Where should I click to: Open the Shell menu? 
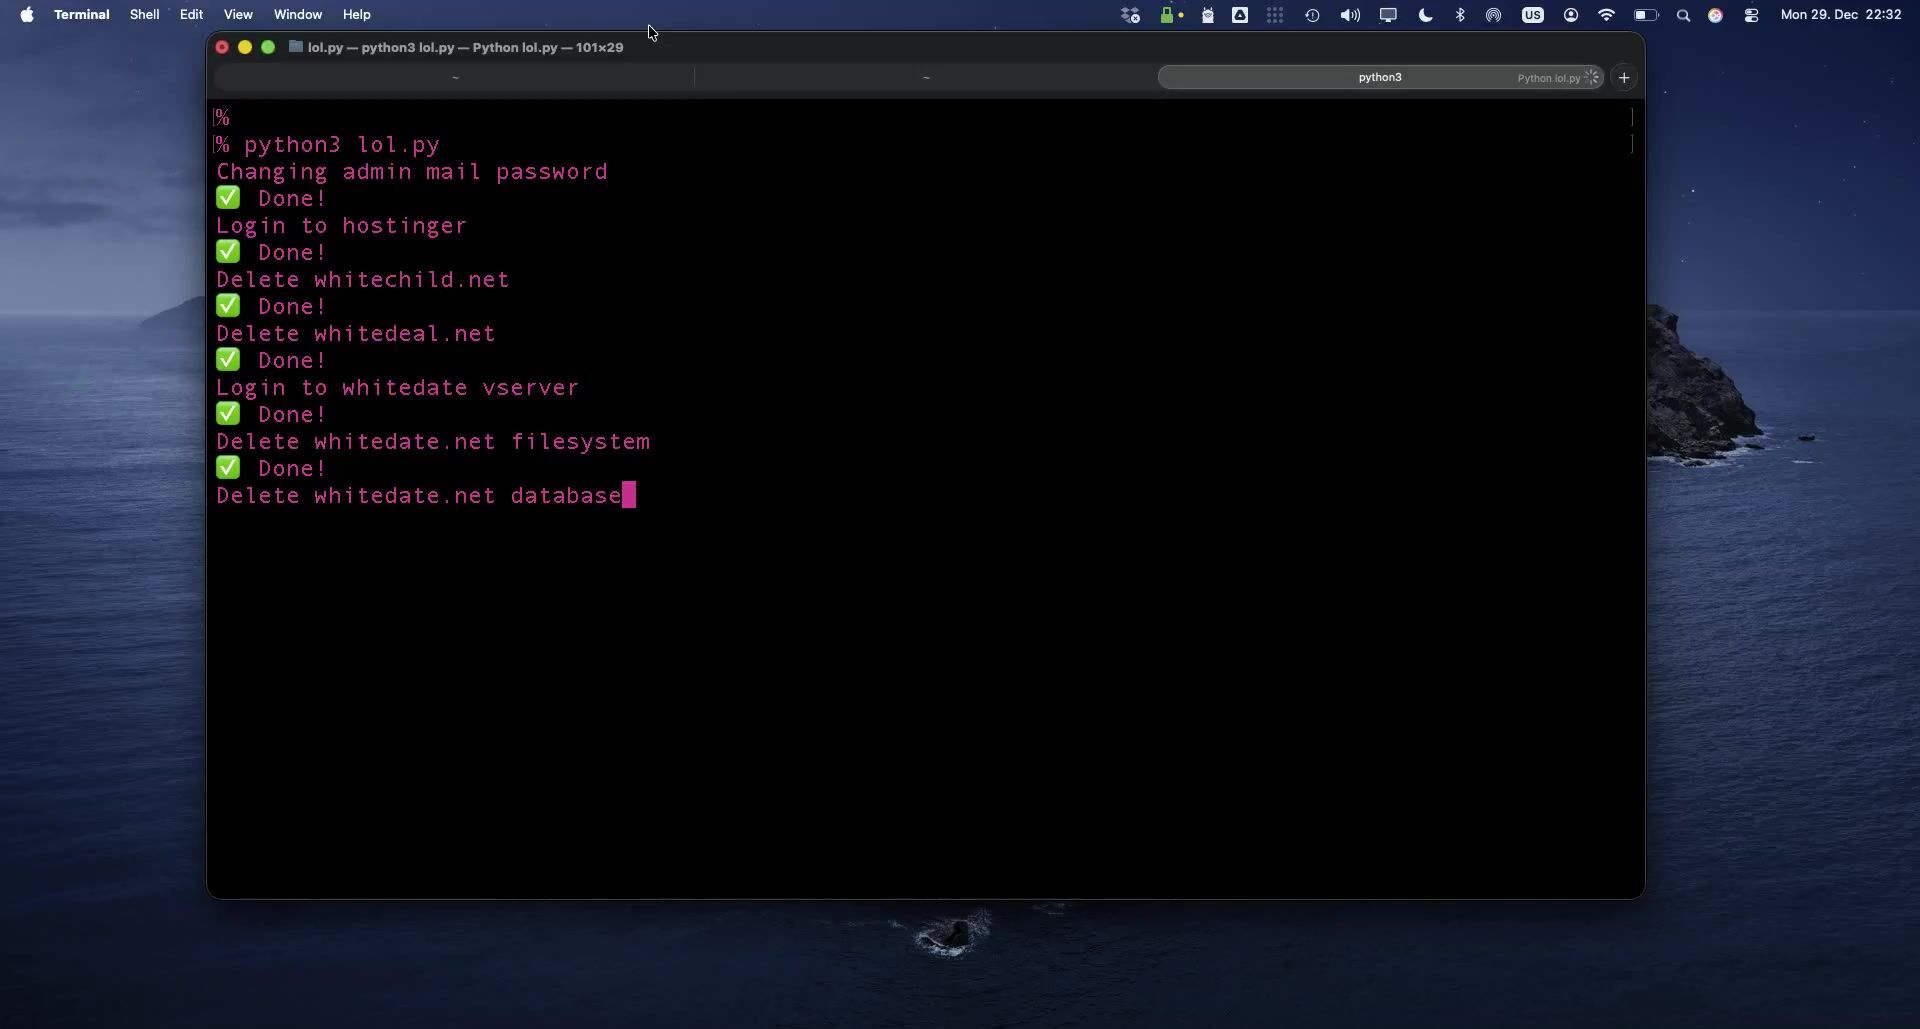(x=144, y=15)
